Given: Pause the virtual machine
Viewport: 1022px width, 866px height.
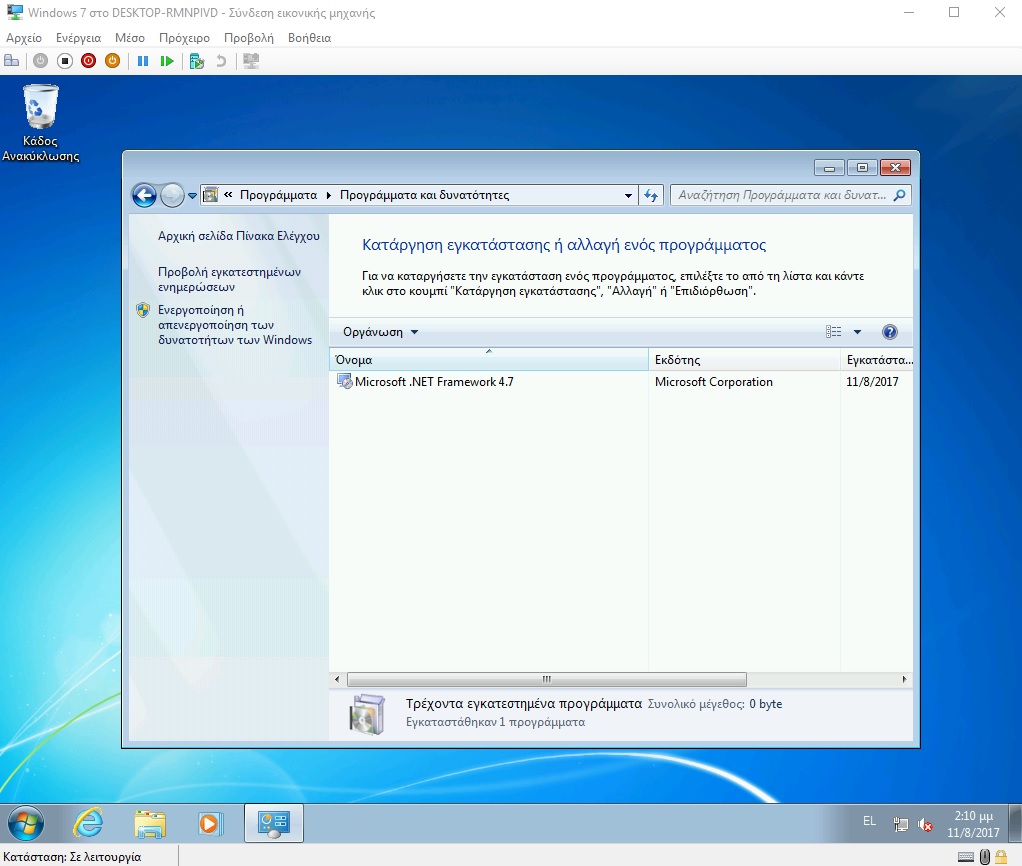Looking at the screenshot, I should tap(143, 61).
